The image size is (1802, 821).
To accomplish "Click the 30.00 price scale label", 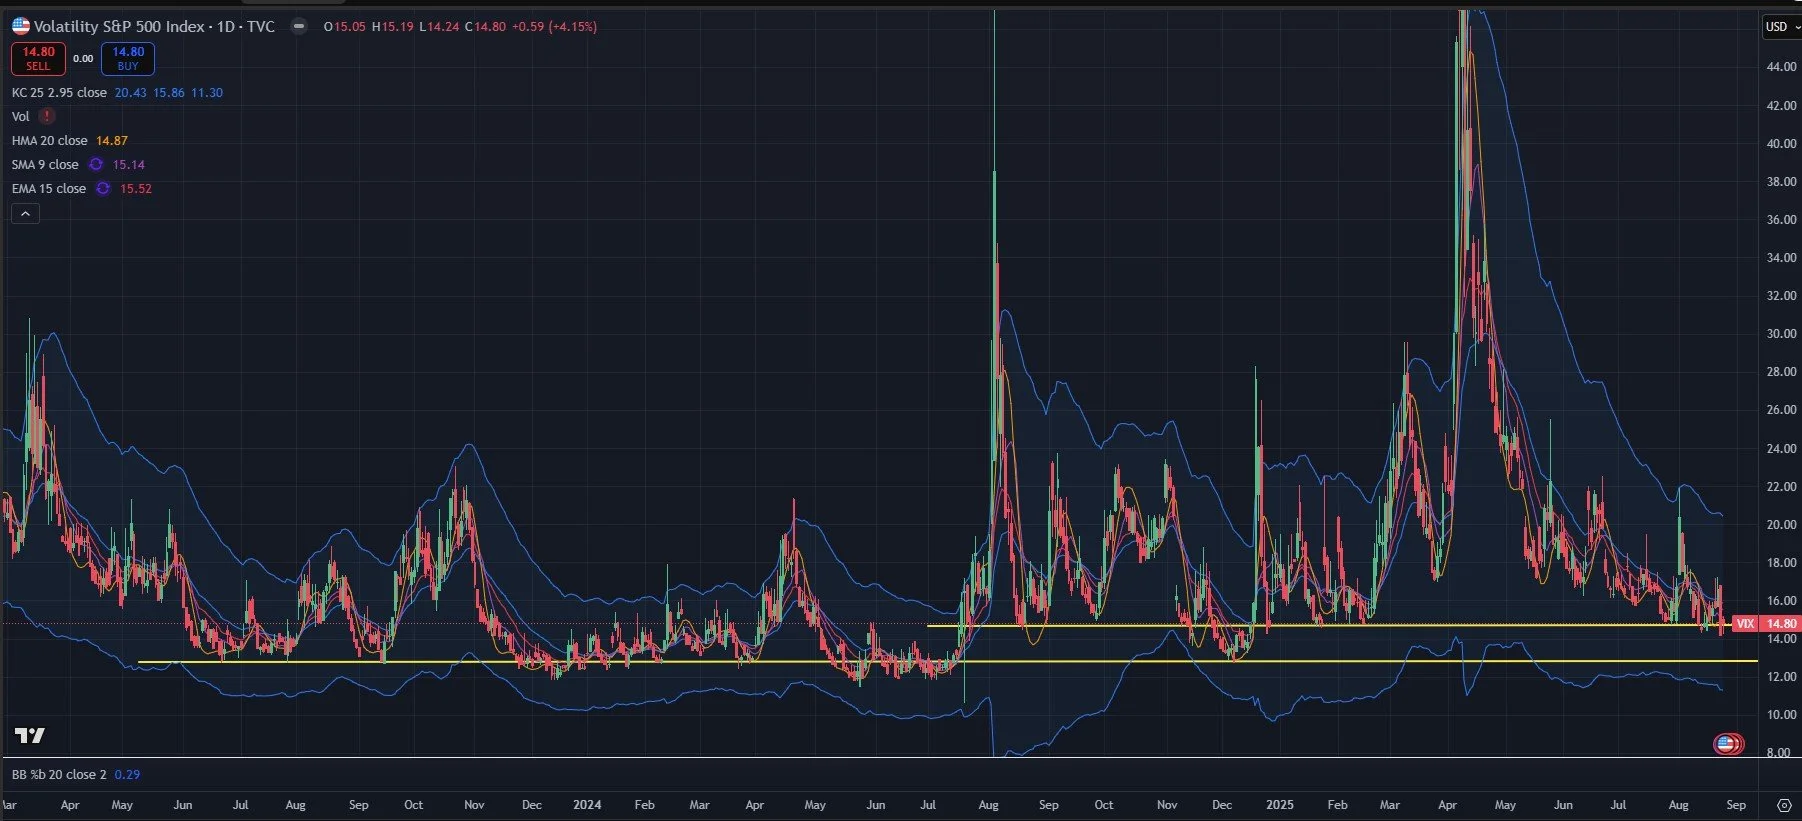I will point(1781,334).
